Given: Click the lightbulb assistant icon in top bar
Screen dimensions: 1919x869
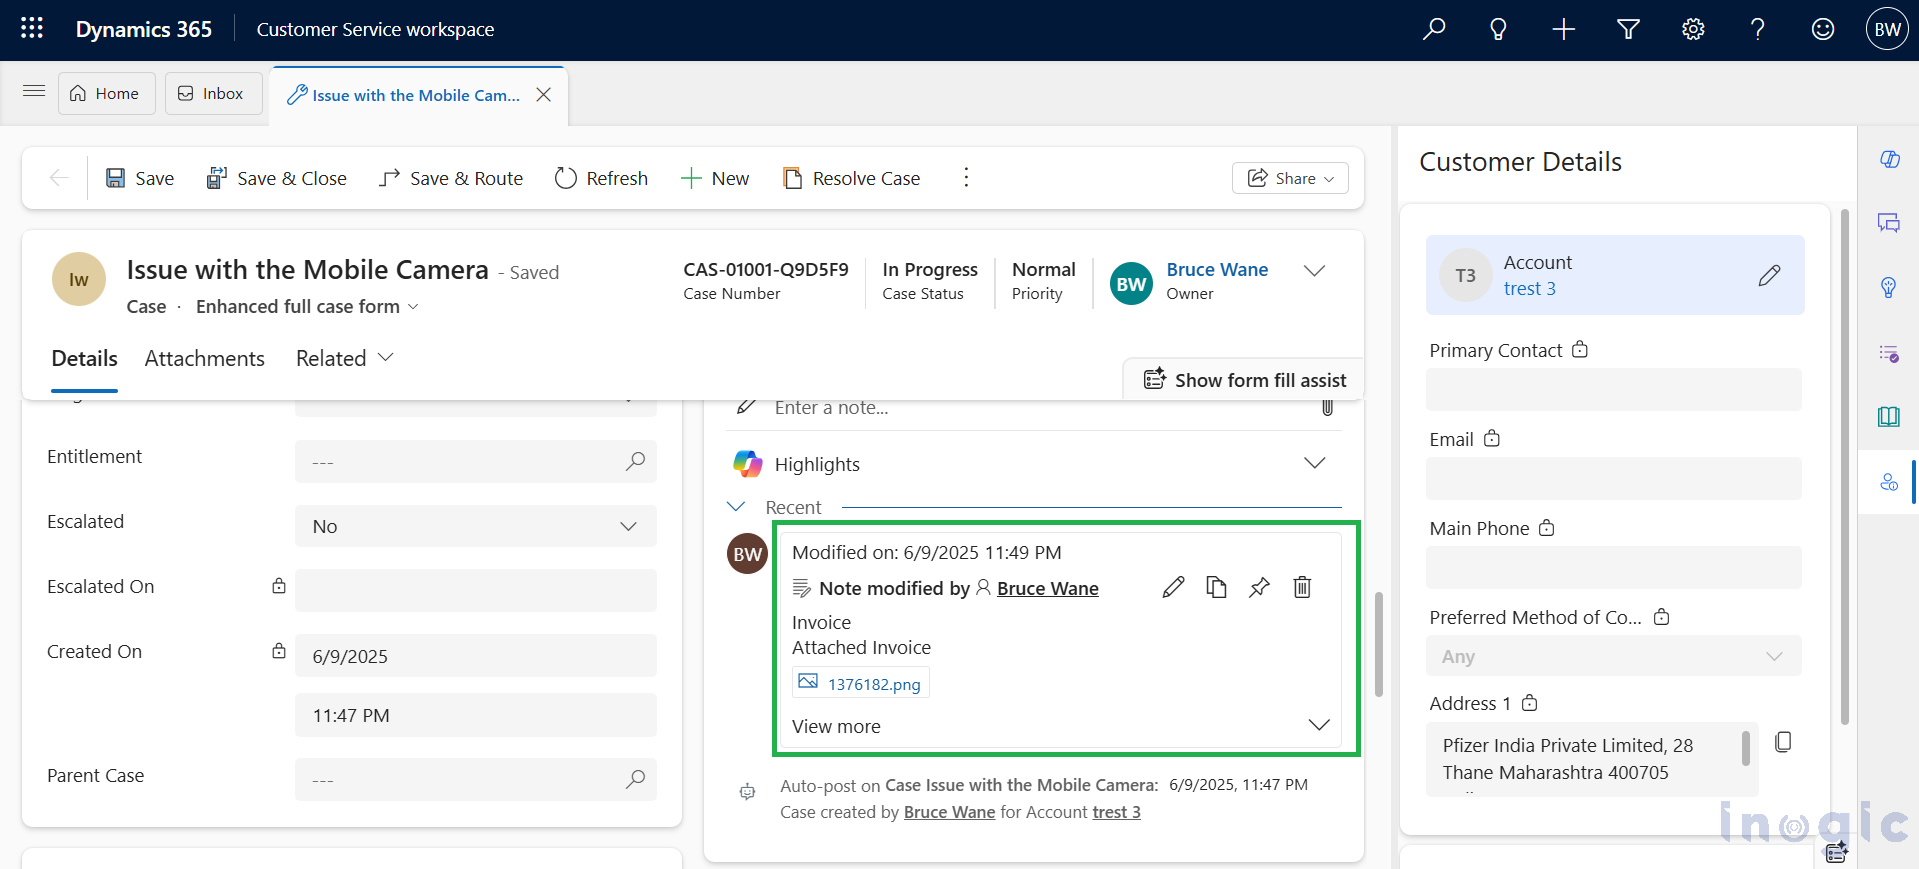Looking at the screenshot, I should click(1498, 29).
